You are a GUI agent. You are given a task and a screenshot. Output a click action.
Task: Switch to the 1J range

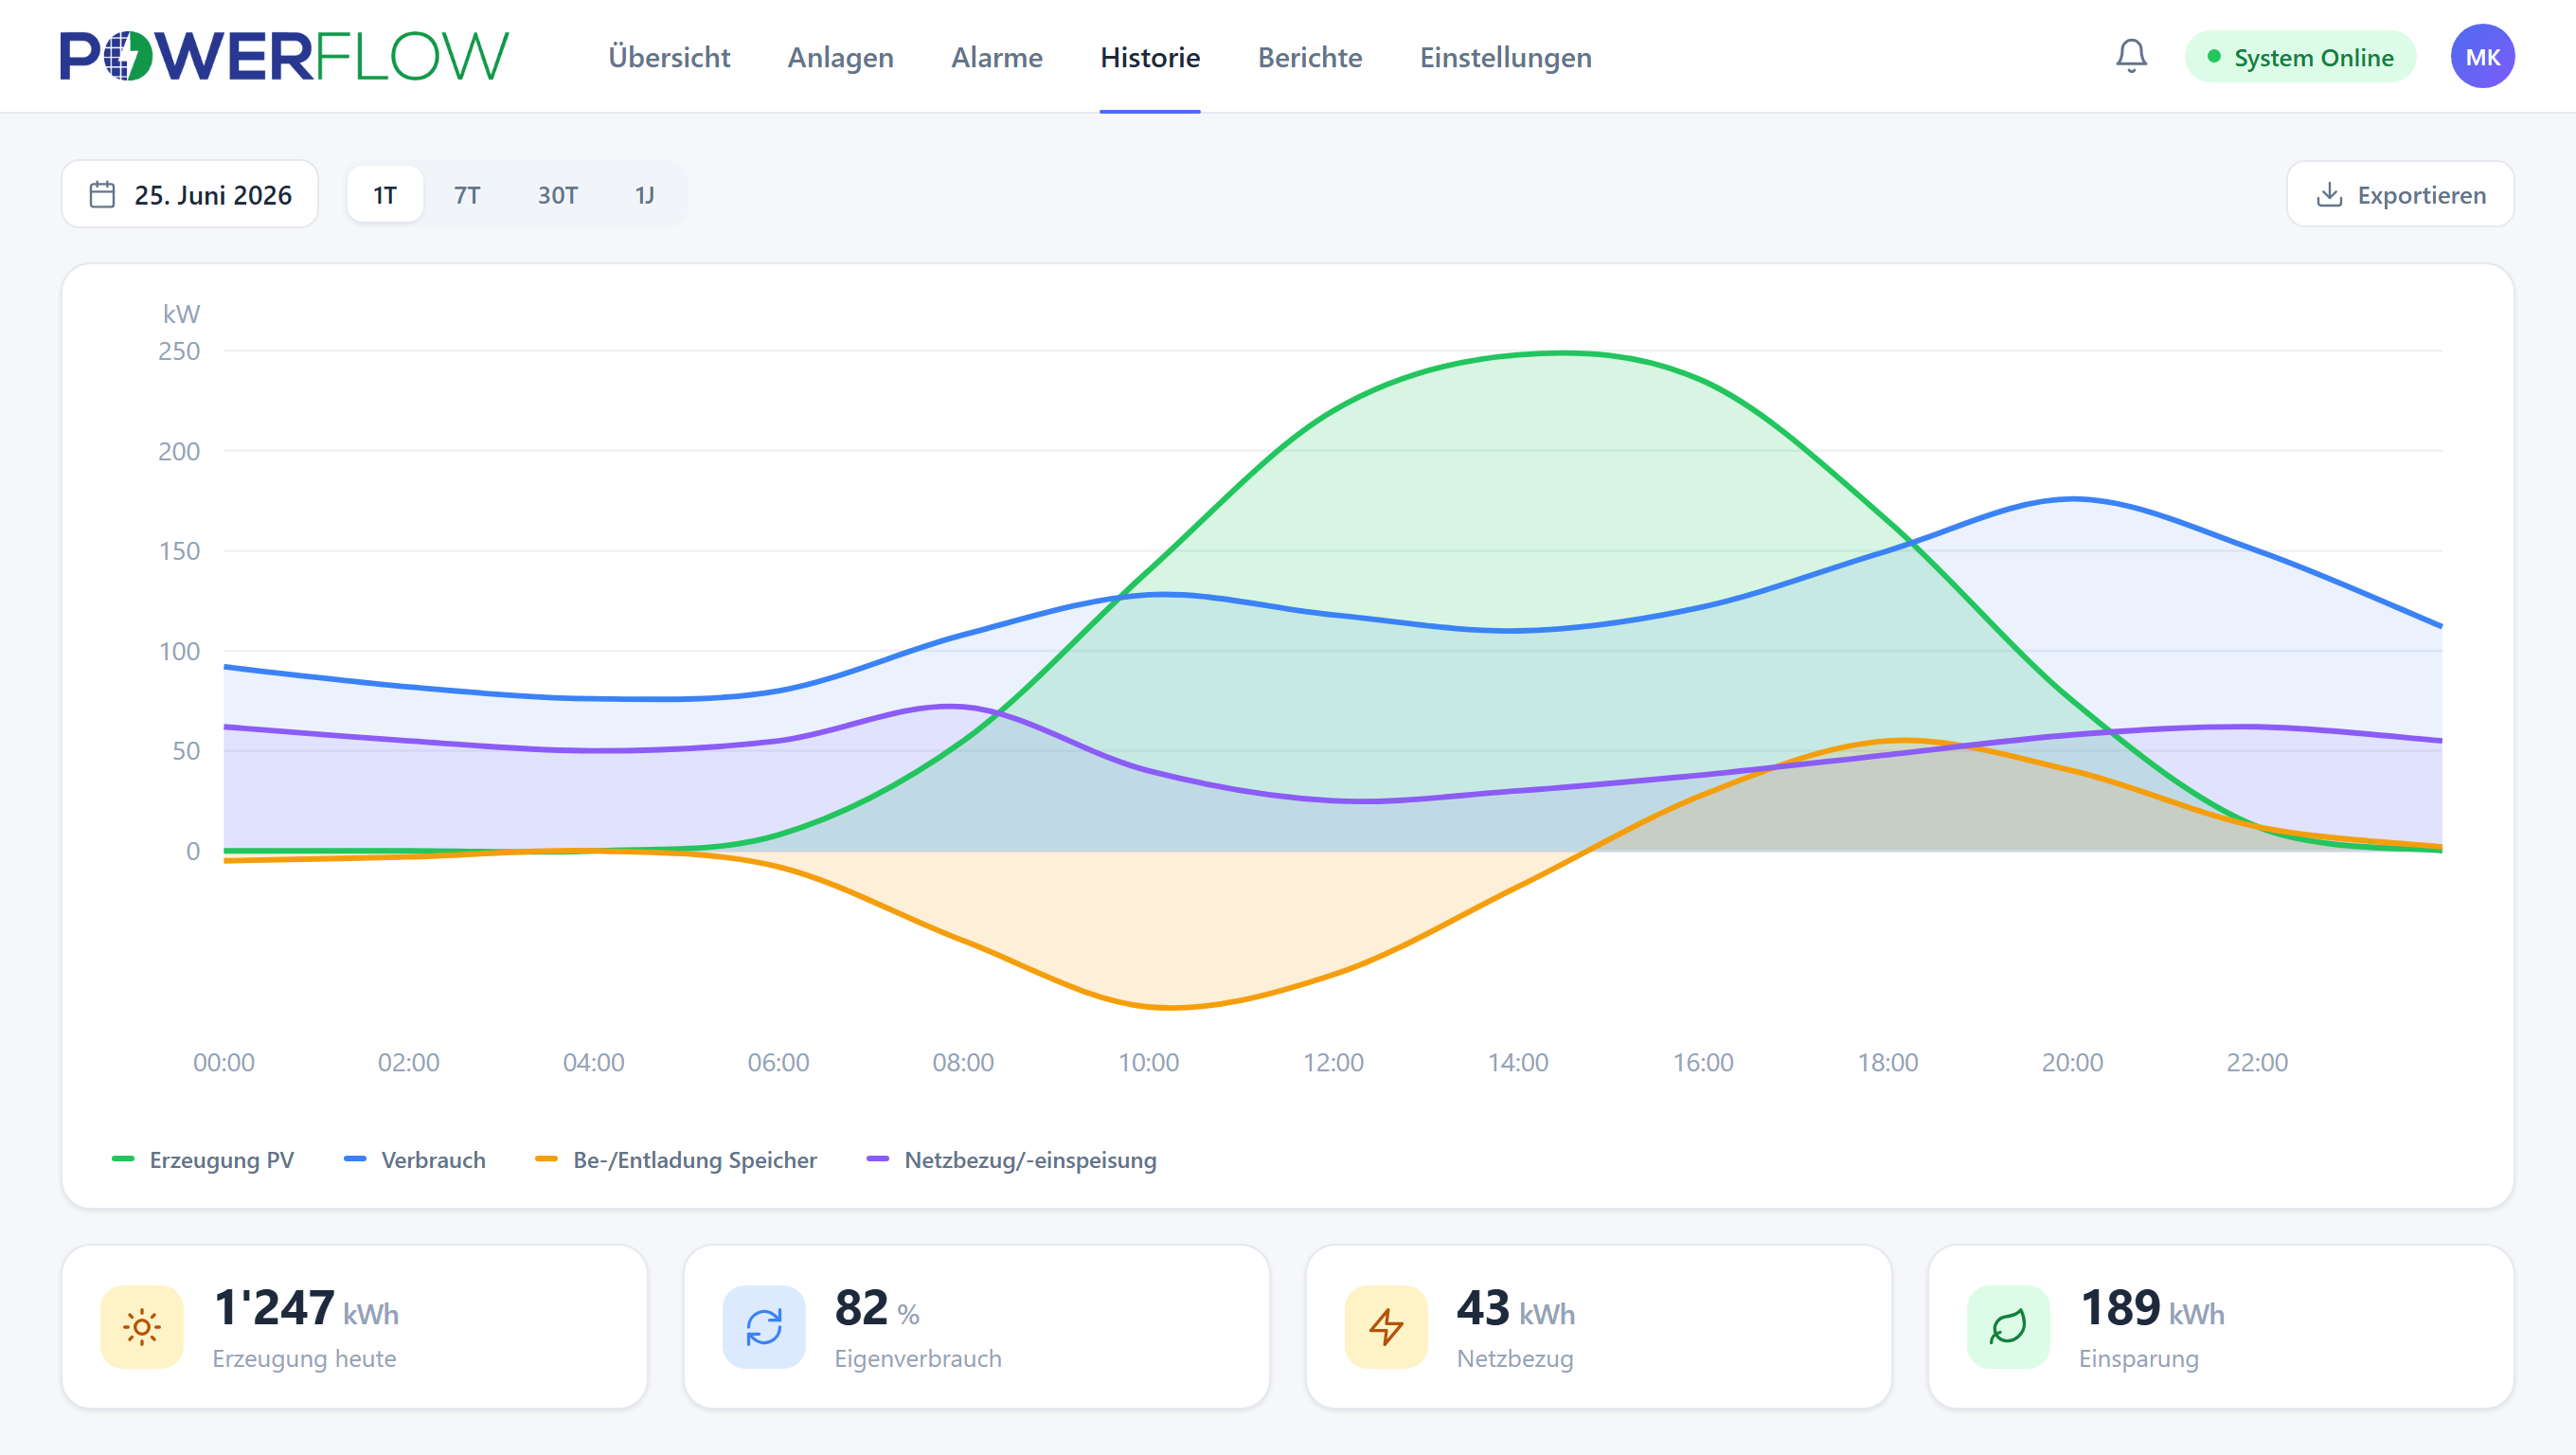tap(645, 195)
